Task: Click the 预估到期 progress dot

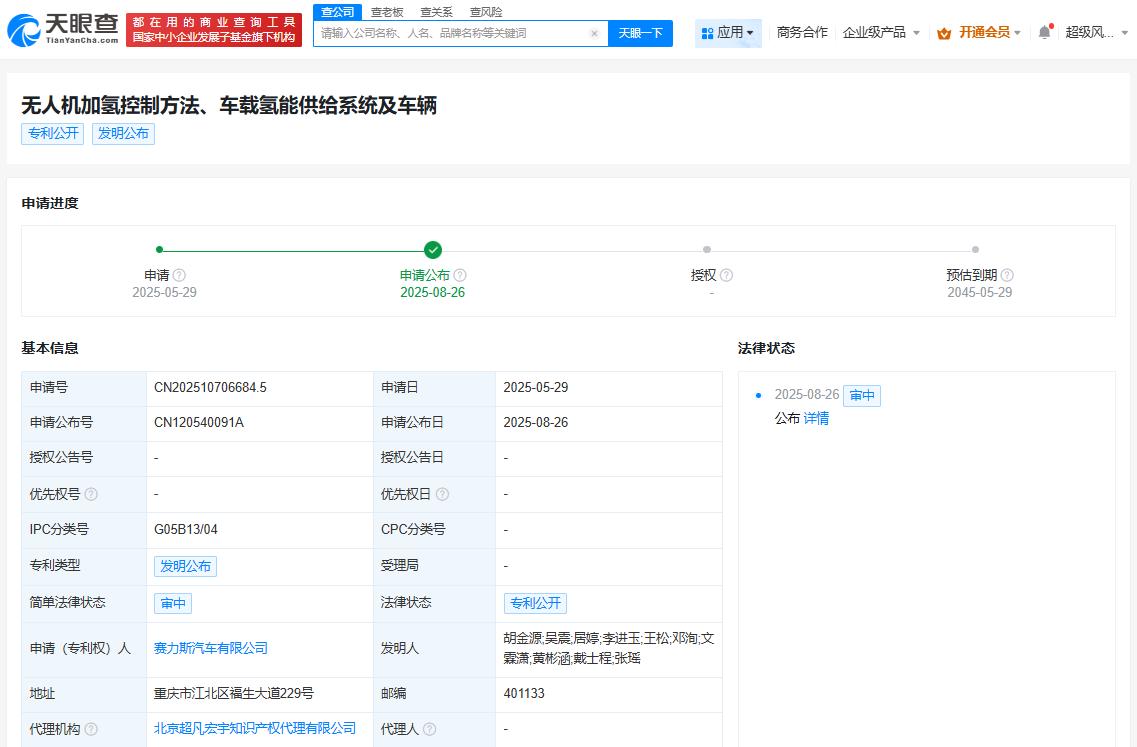Action: (x=975, y=249)
